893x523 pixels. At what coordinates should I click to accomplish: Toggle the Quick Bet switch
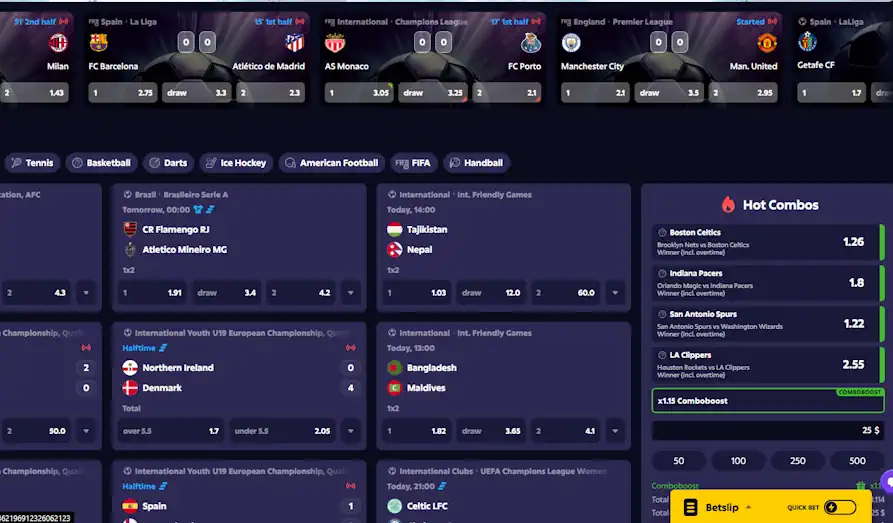(839, 507)
